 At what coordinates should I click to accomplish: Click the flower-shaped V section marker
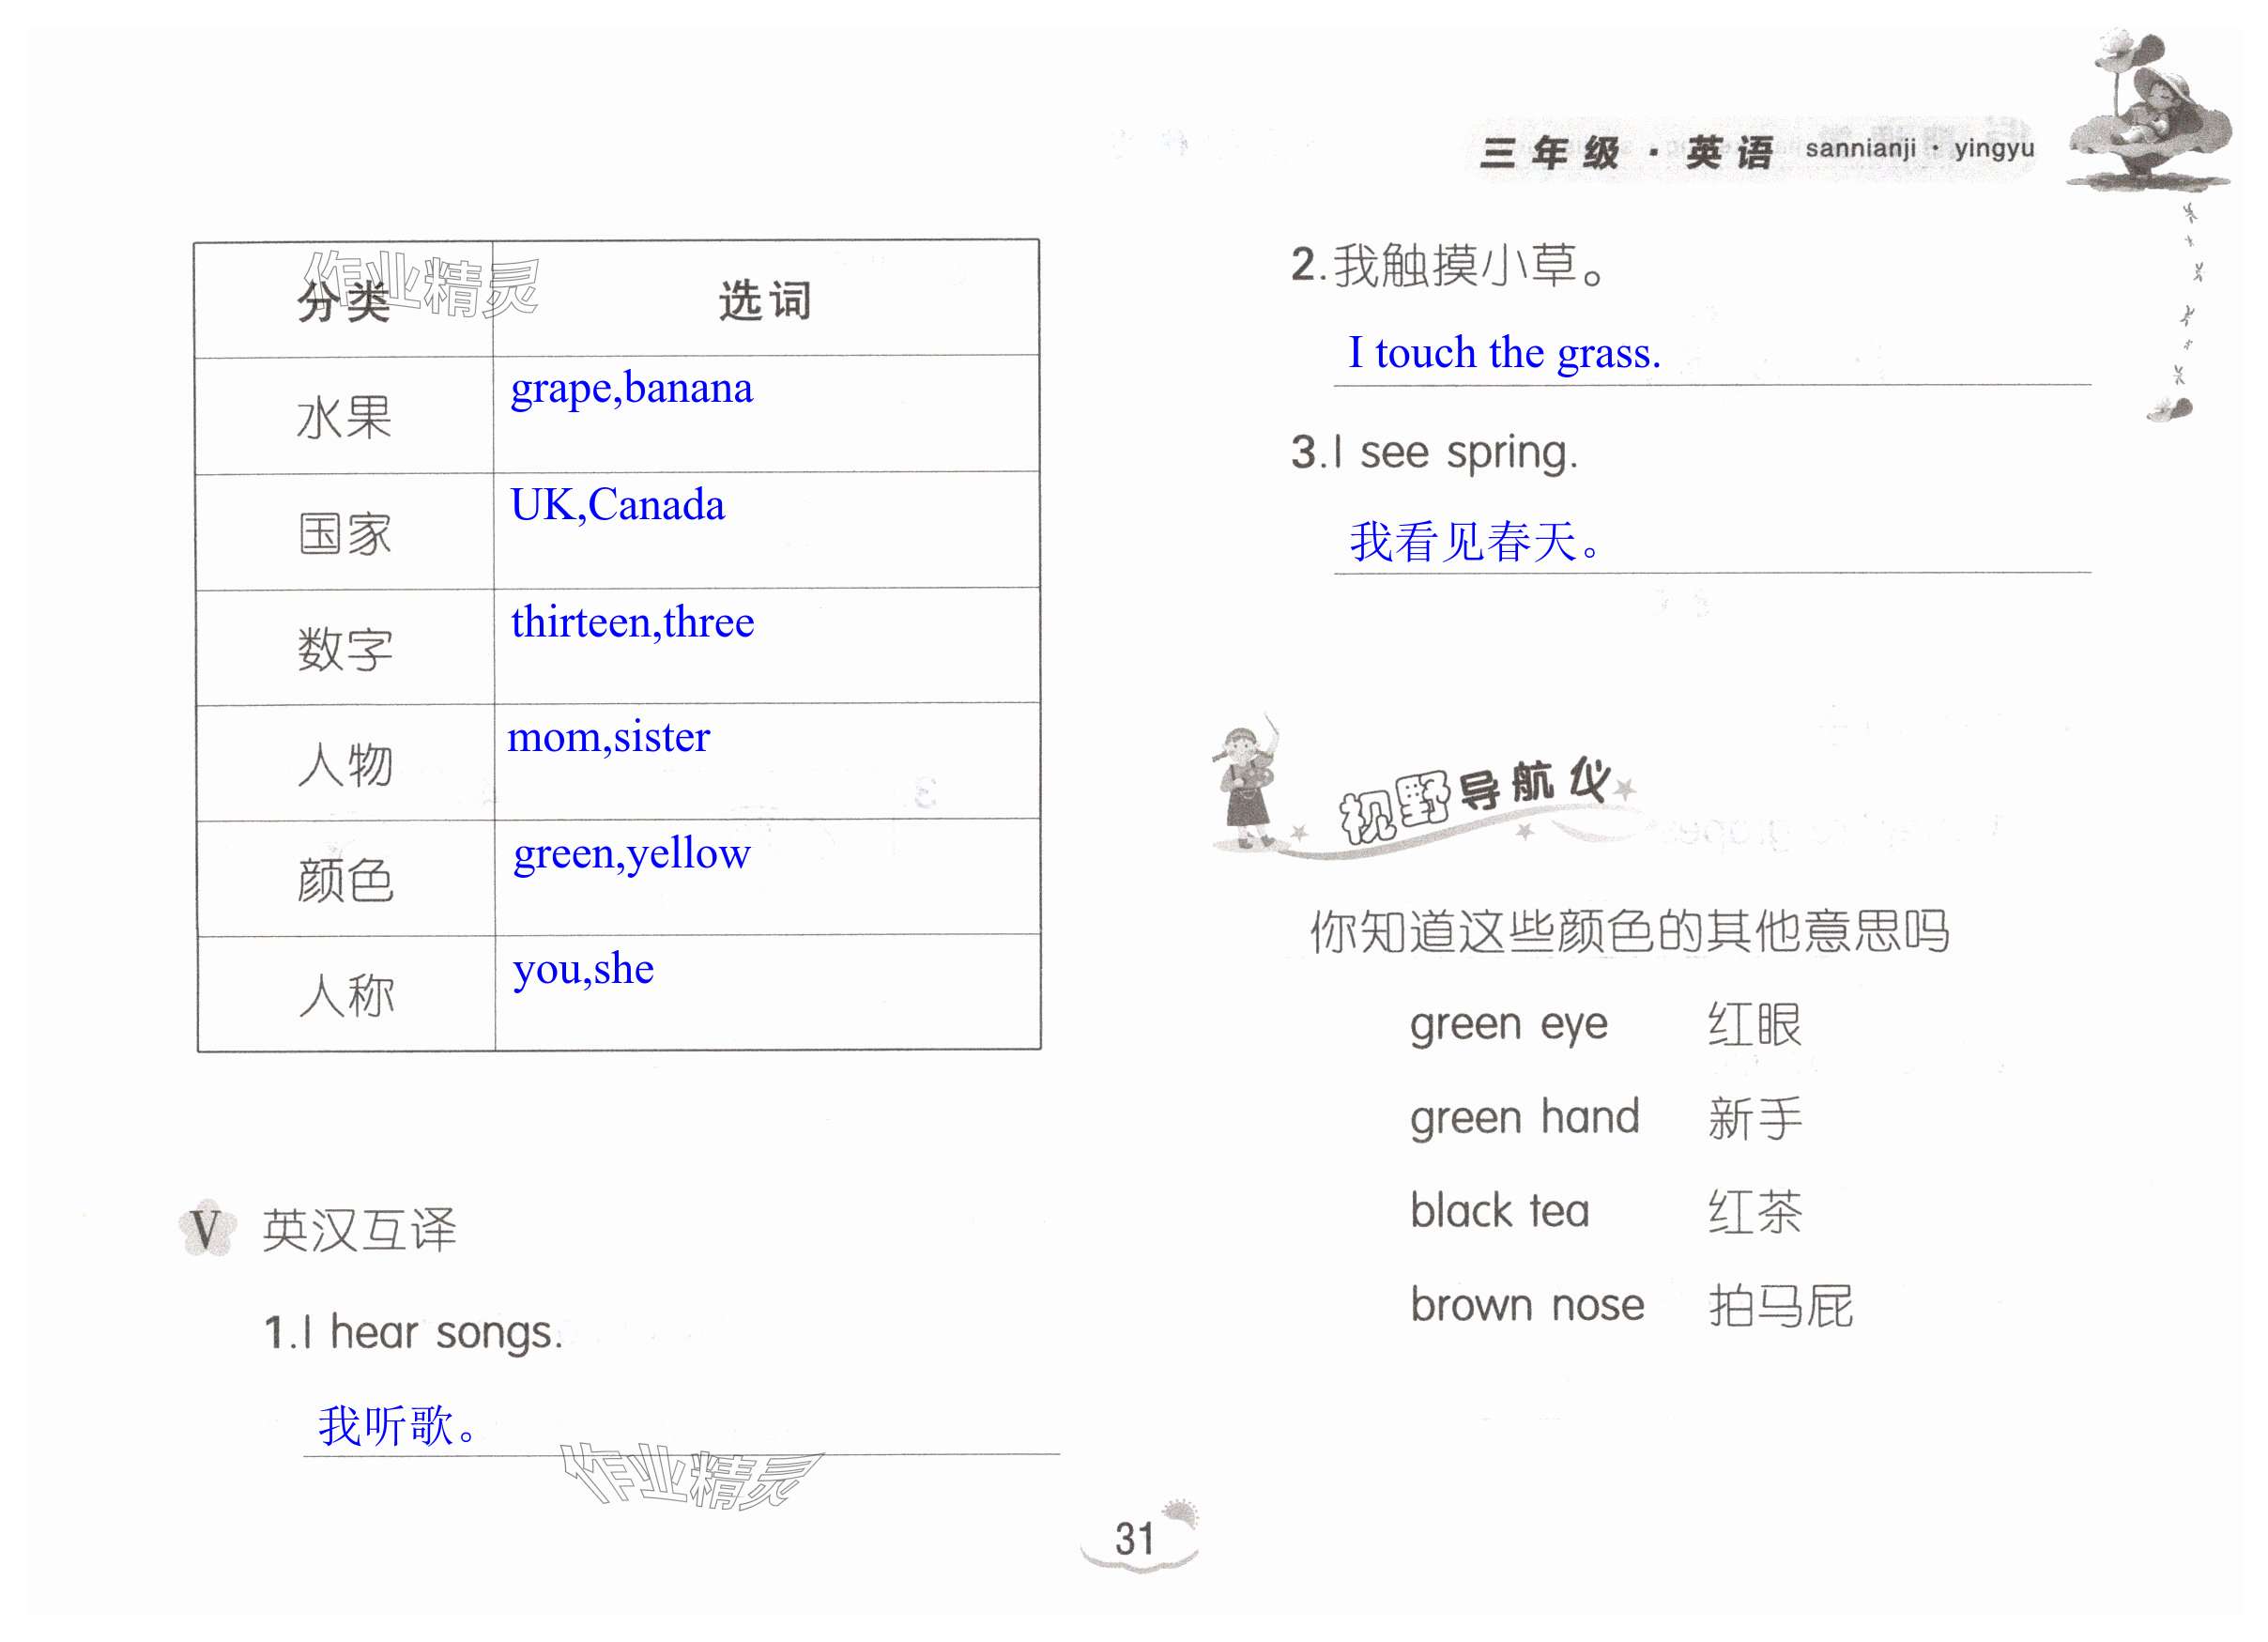207,1229
